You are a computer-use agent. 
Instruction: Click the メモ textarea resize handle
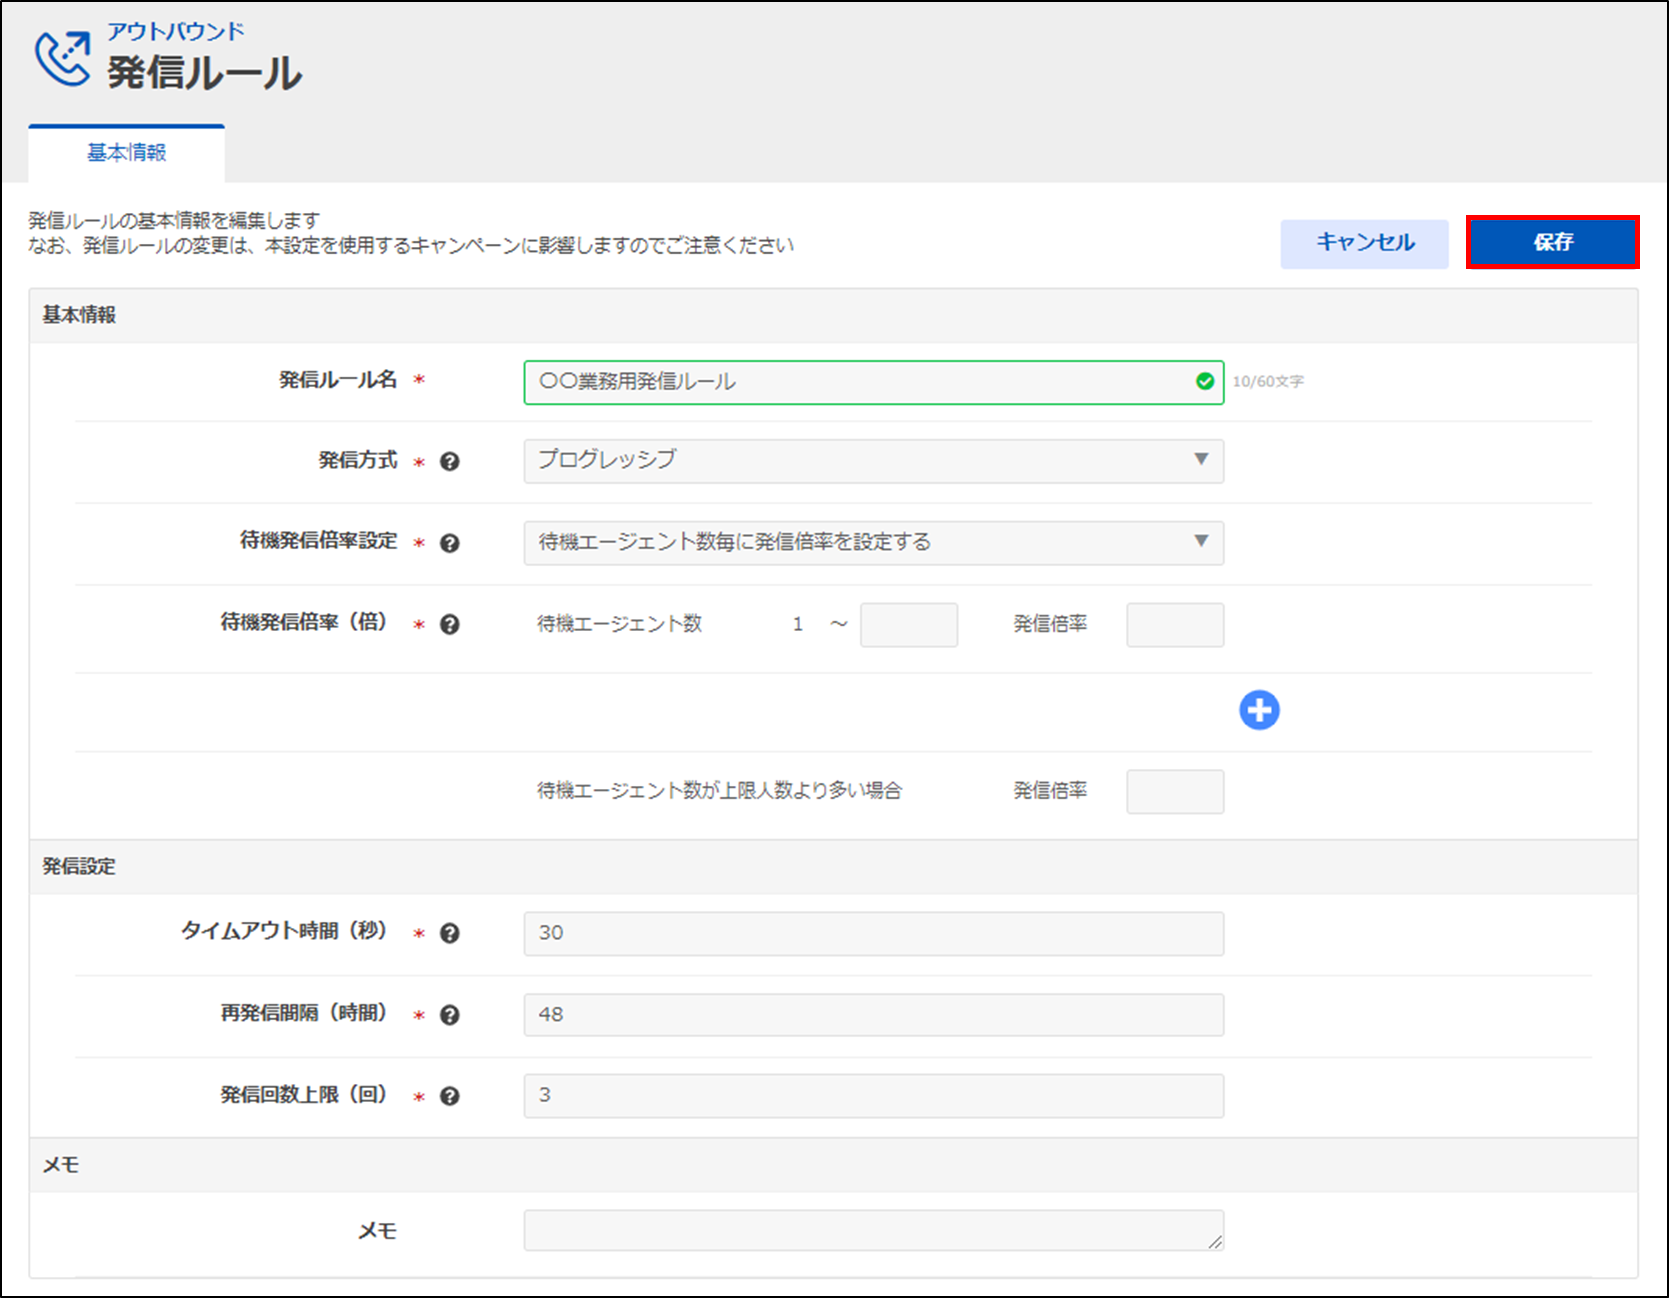tap(1215, 1242)
